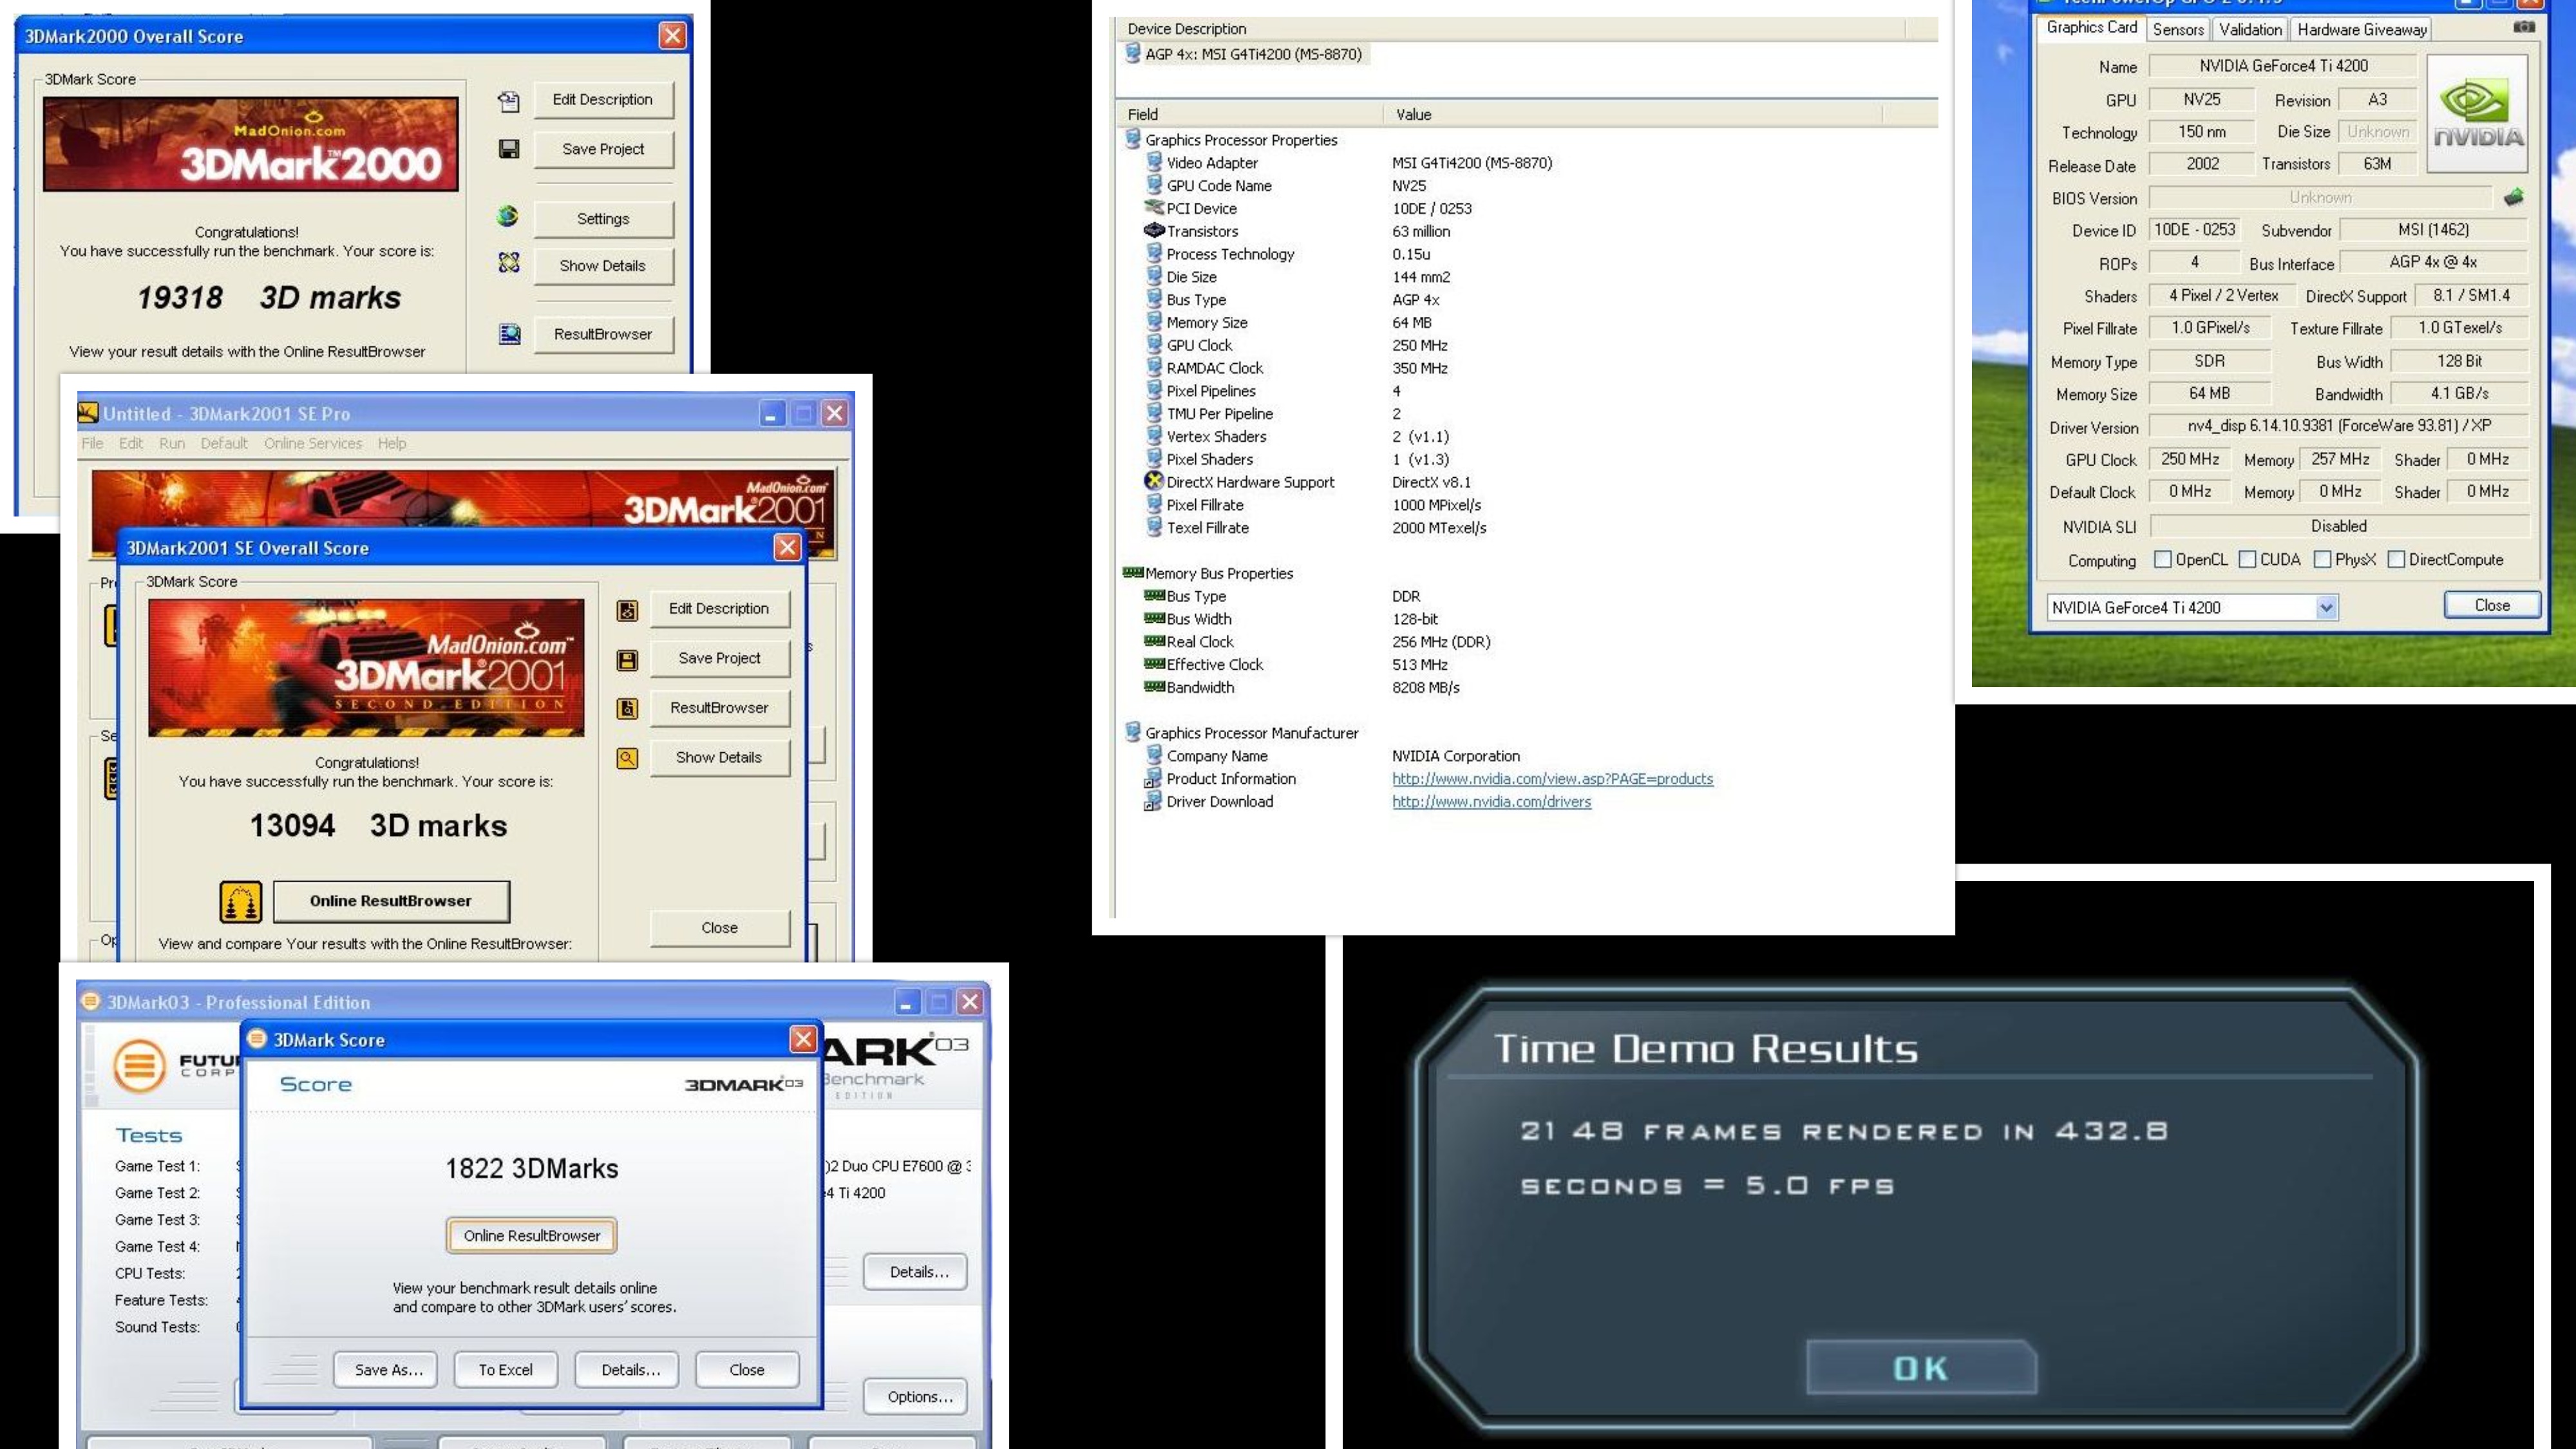Click the 3DMark2000 MadOnion banner image

click(250, 143)
